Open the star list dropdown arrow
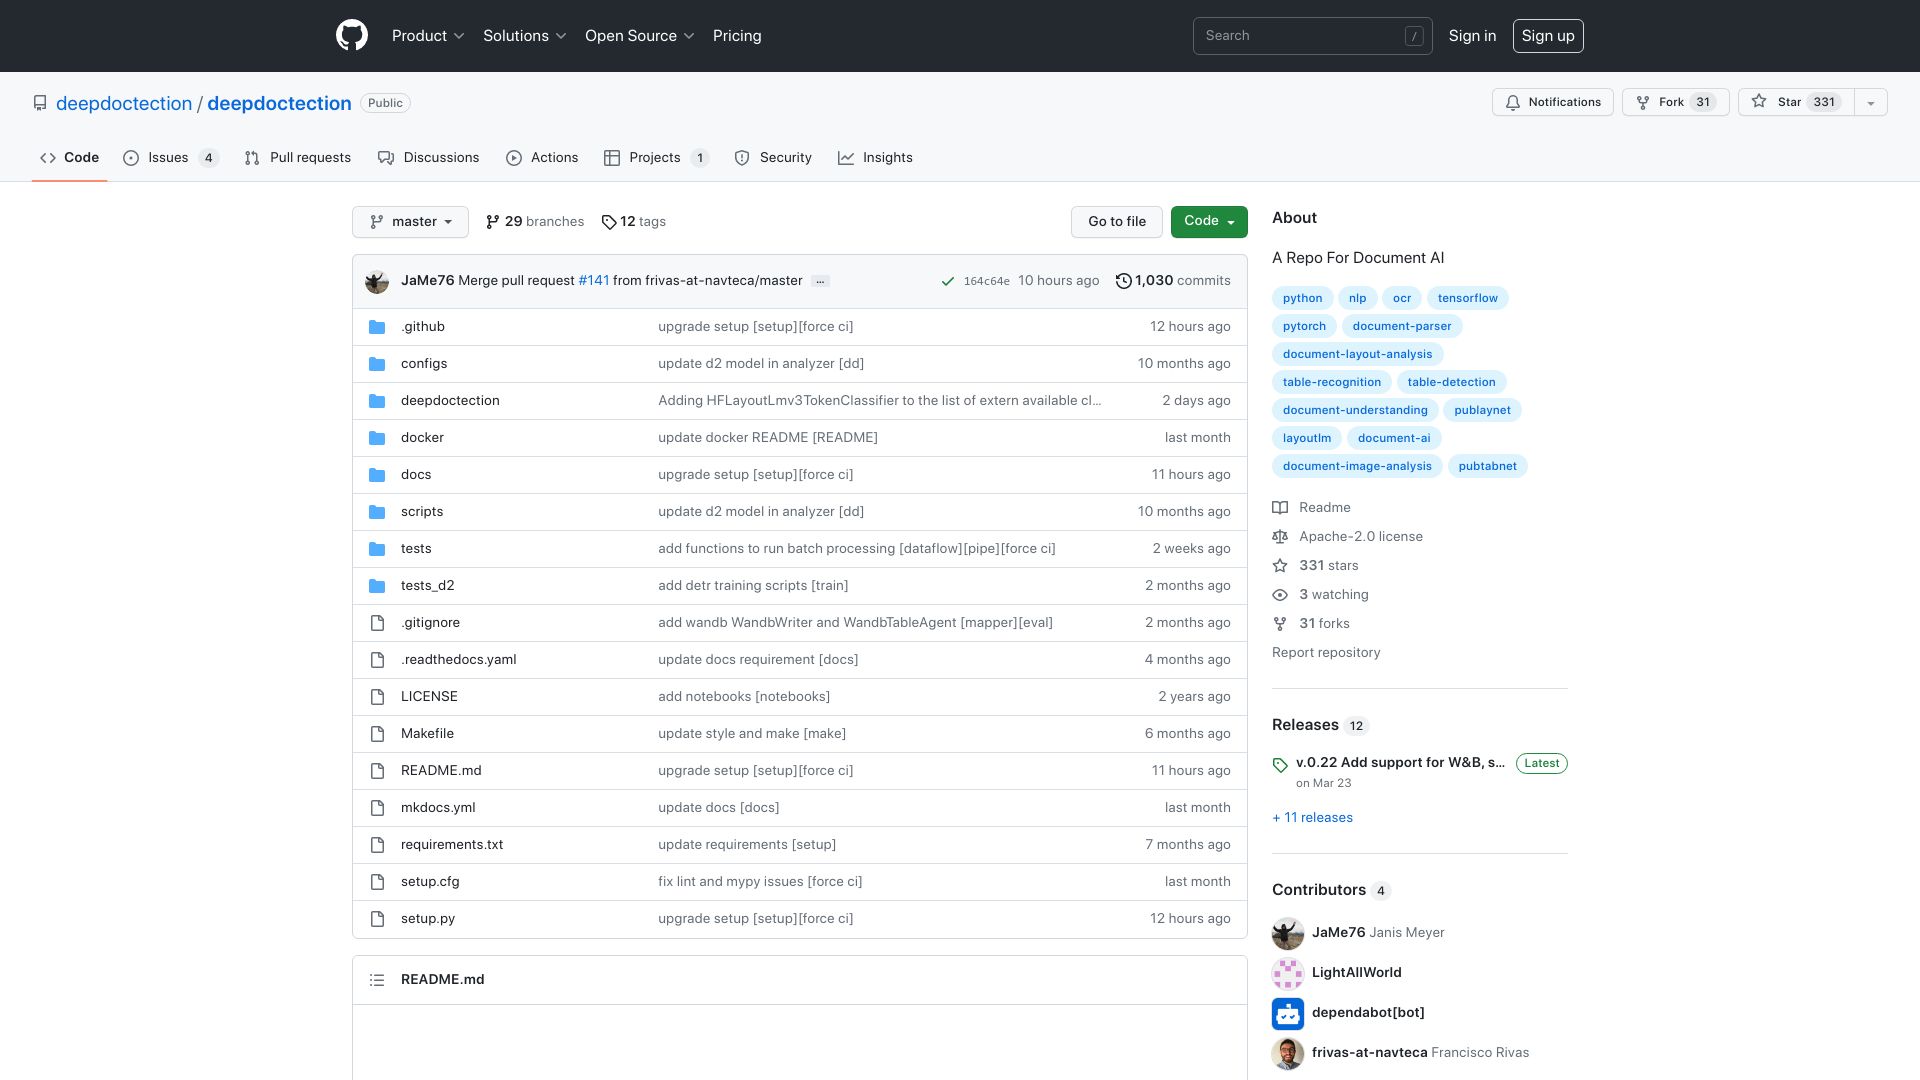The image size is (1920, 1080). click(1871, 102)
